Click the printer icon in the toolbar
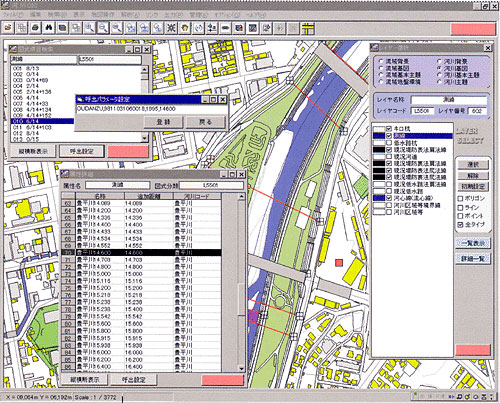The height and width of the screenshot is (403, 500). tap(35, 28)
